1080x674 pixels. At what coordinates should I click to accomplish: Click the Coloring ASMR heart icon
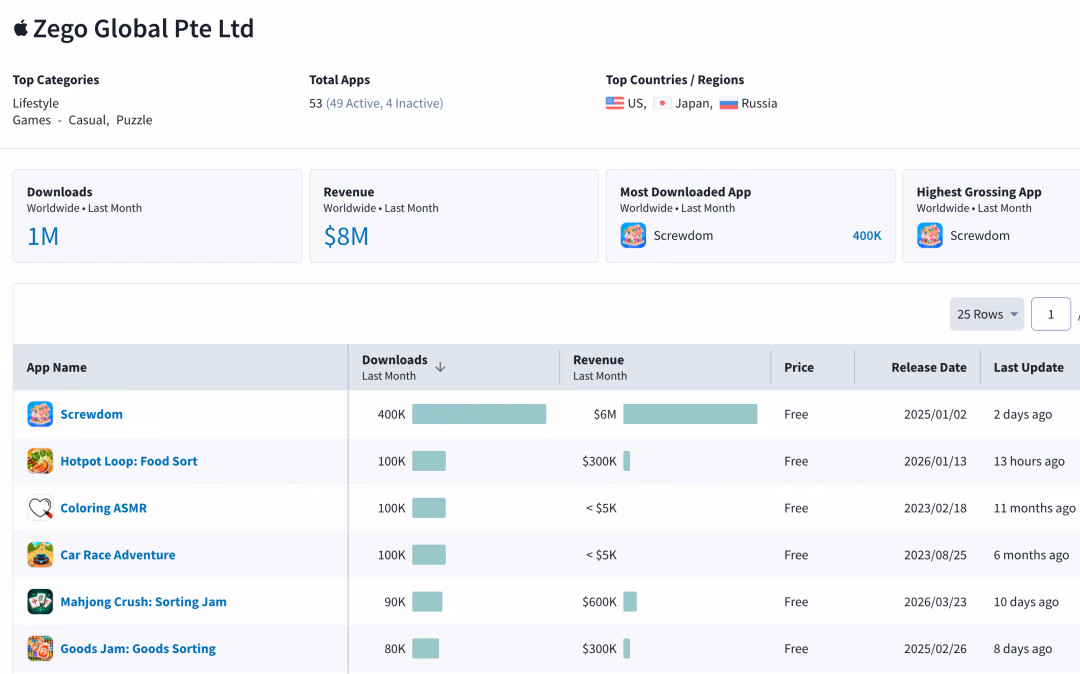(x=40, y=508)
